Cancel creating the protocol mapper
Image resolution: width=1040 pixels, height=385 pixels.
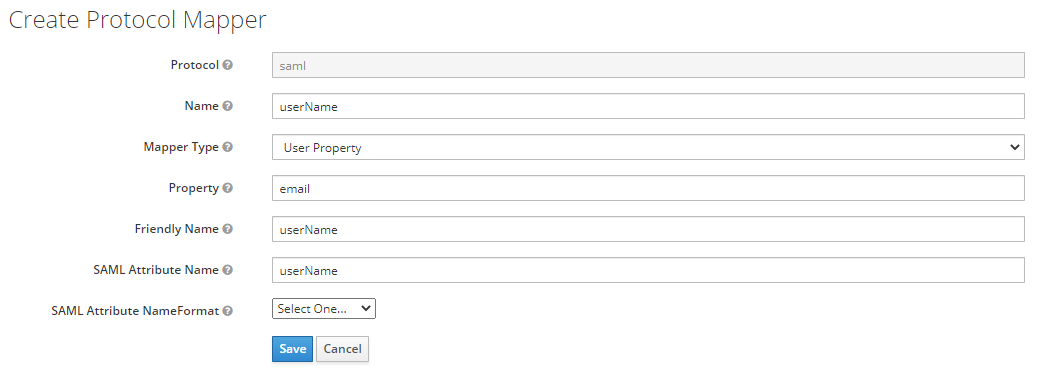coord(342,349)
